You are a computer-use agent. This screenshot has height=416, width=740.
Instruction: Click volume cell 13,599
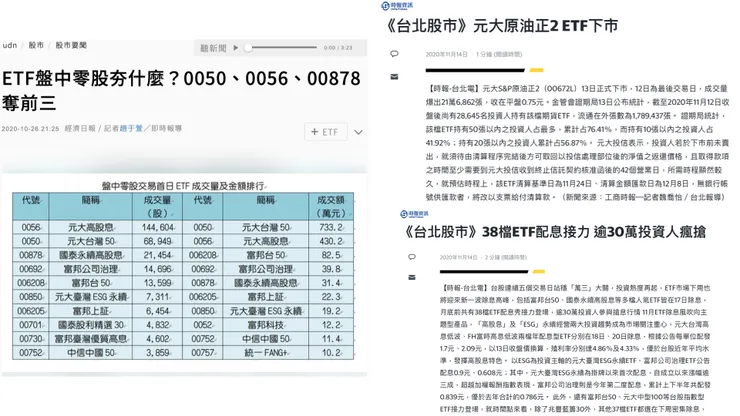point(158,283)
